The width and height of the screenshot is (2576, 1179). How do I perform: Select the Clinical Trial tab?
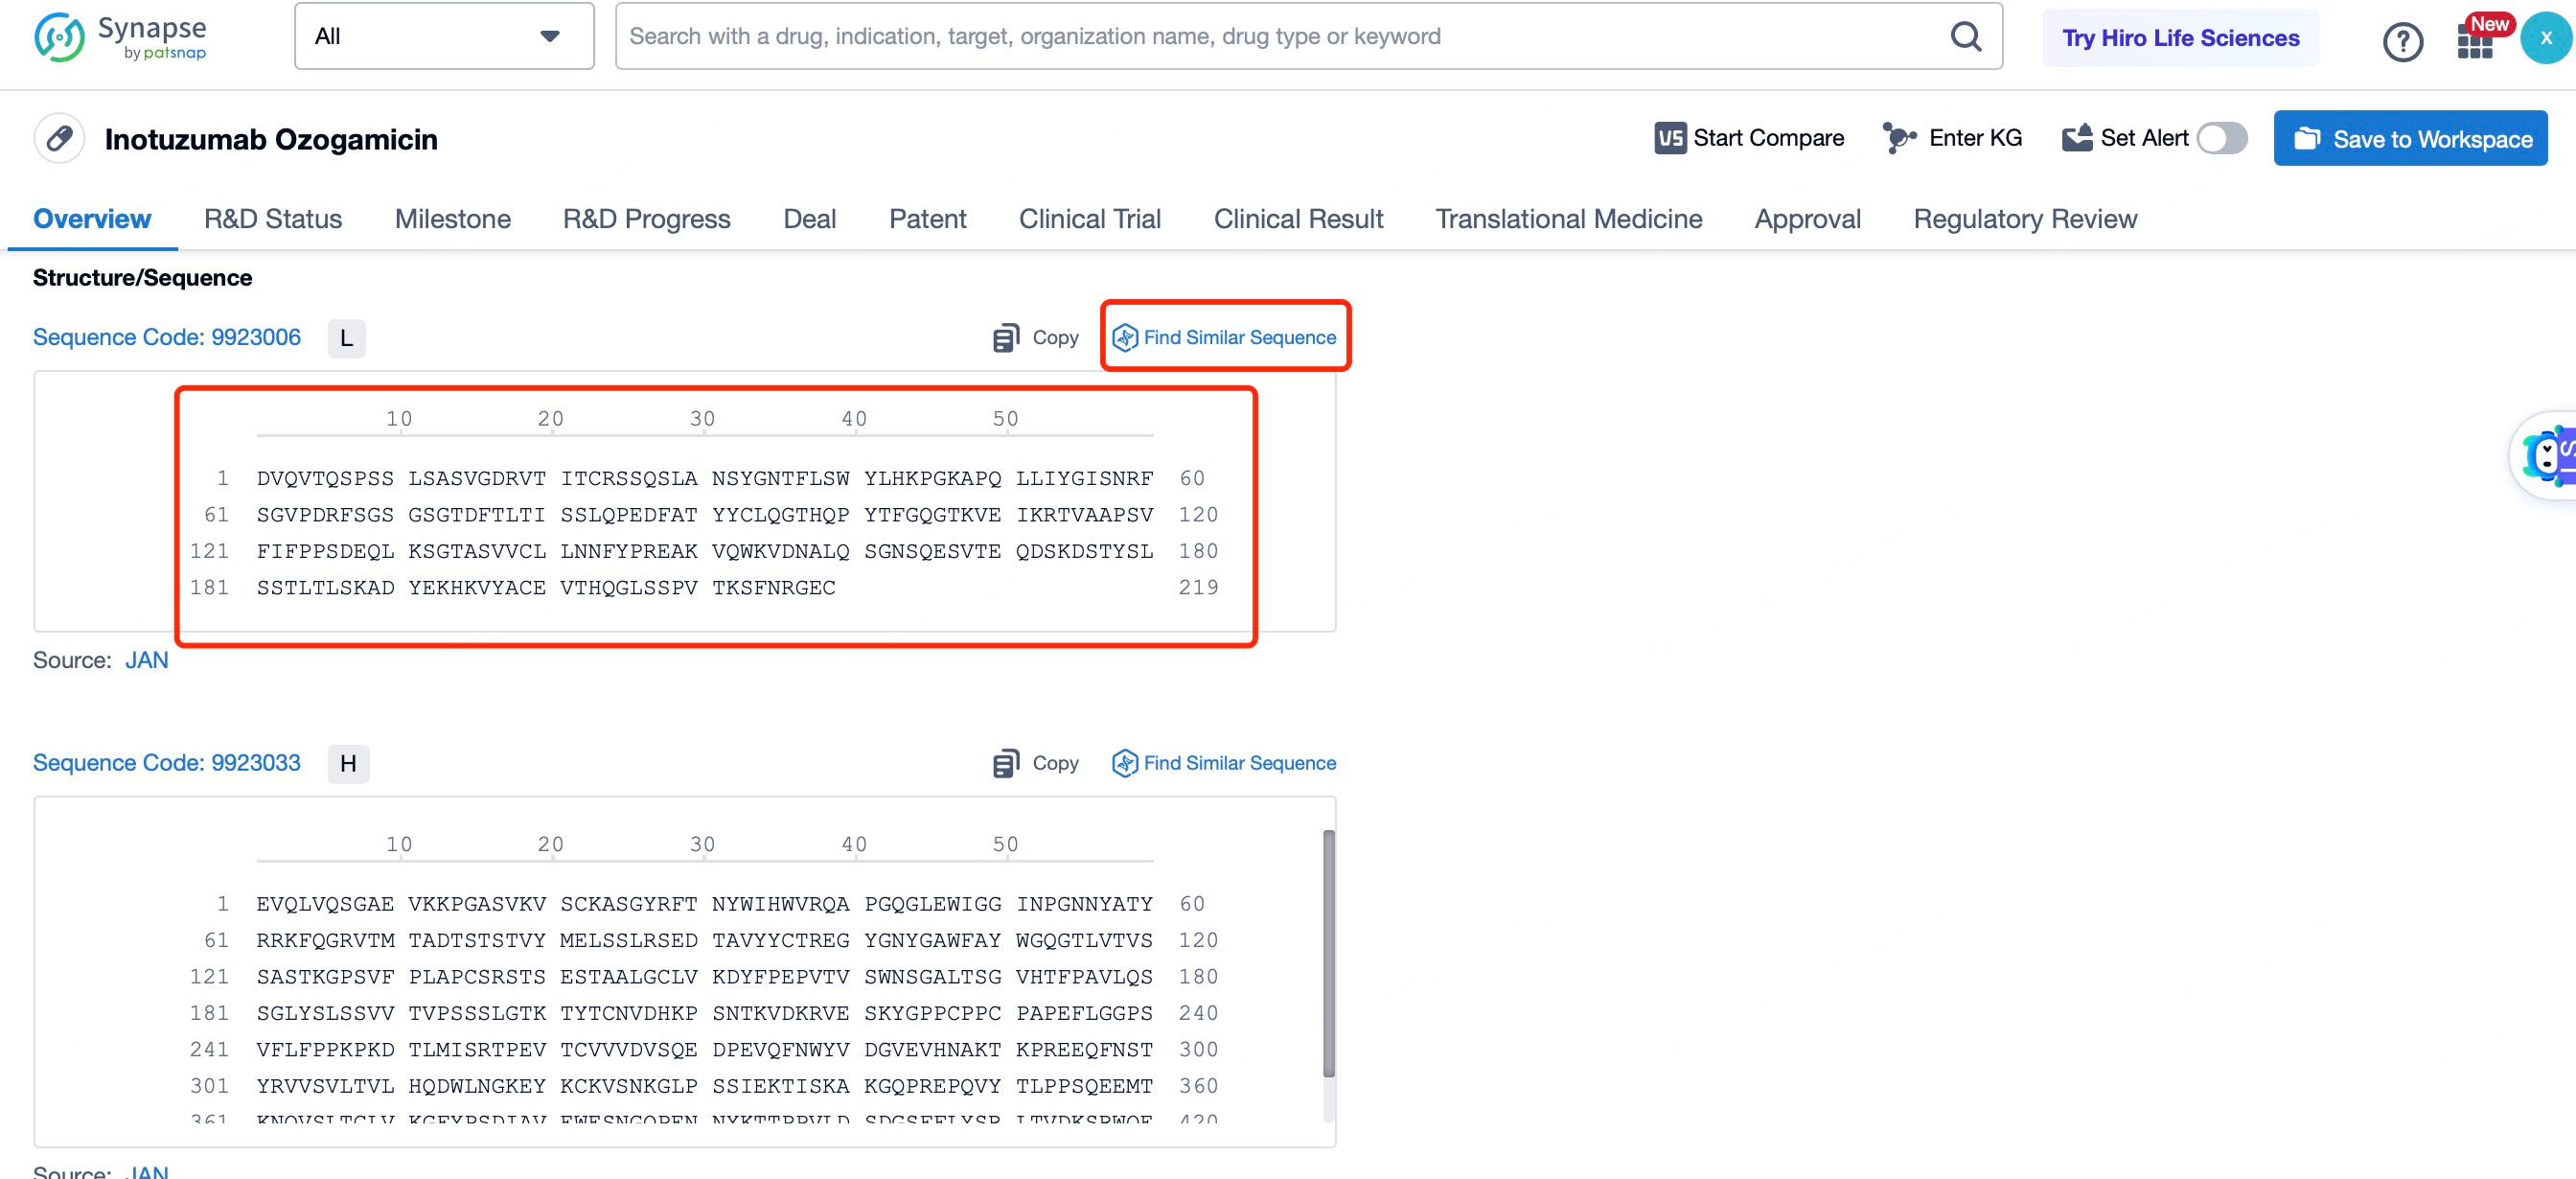[x=1091, y=217]
